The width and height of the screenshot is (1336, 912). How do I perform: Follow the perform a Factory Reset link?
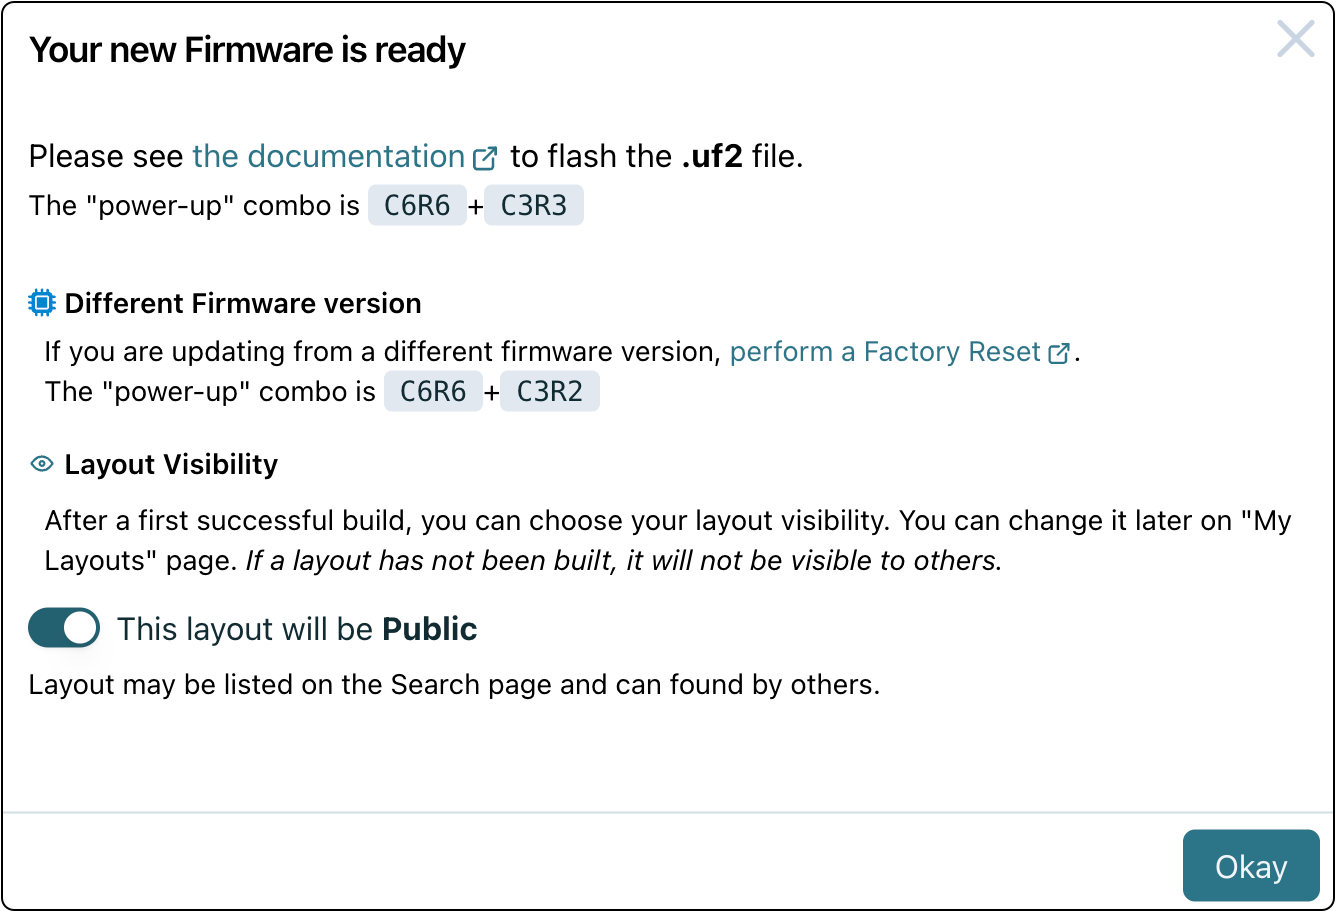point(885,352)
